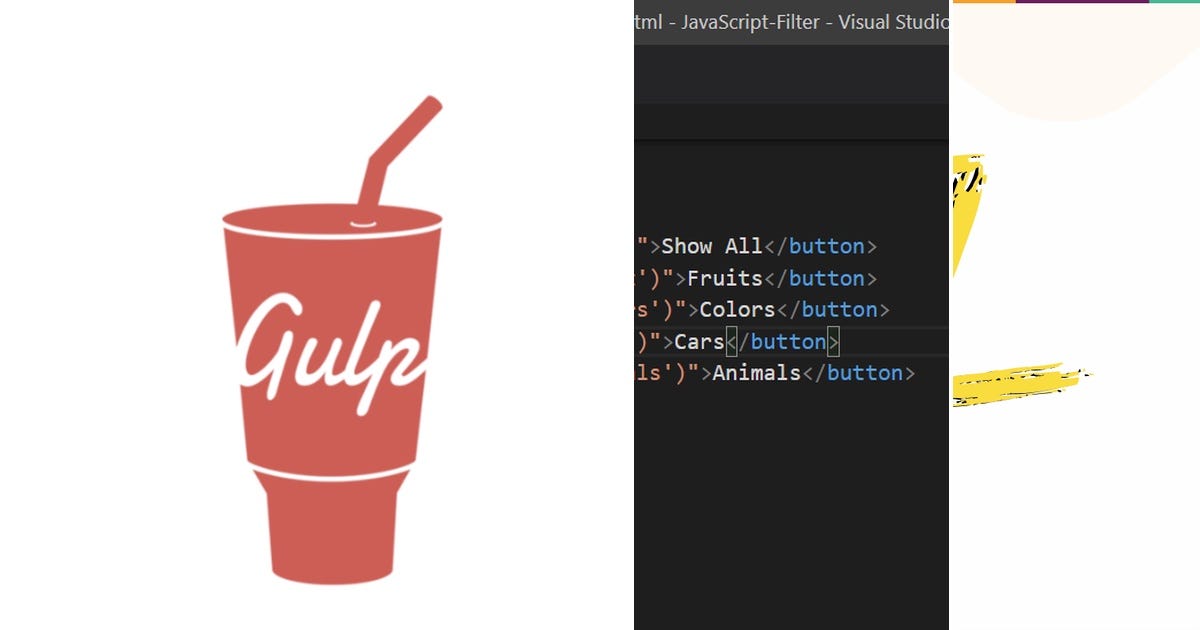Click the dark editor background area

(x=790, y=500)
